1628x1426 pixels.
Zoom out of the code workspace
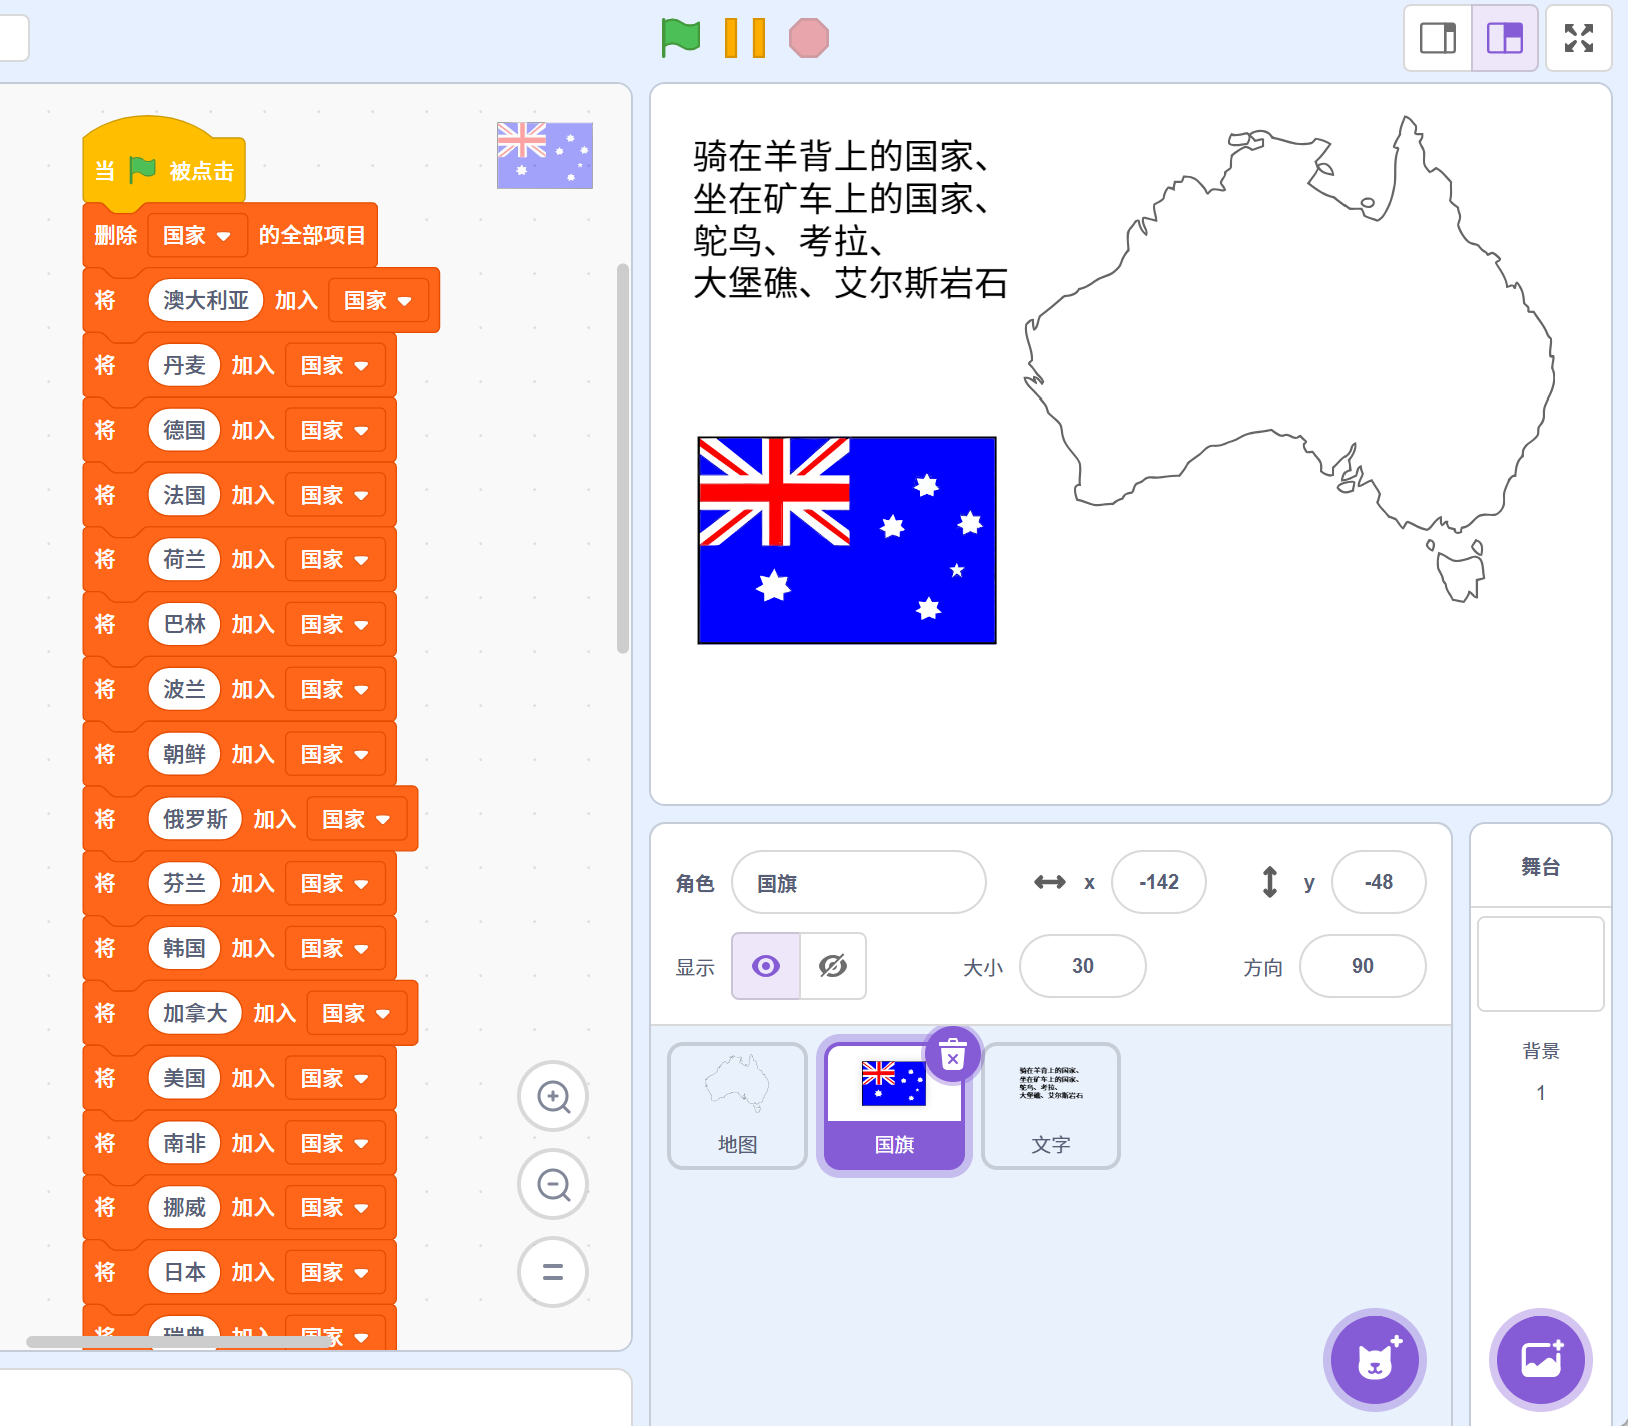(x=553, y=1185)
